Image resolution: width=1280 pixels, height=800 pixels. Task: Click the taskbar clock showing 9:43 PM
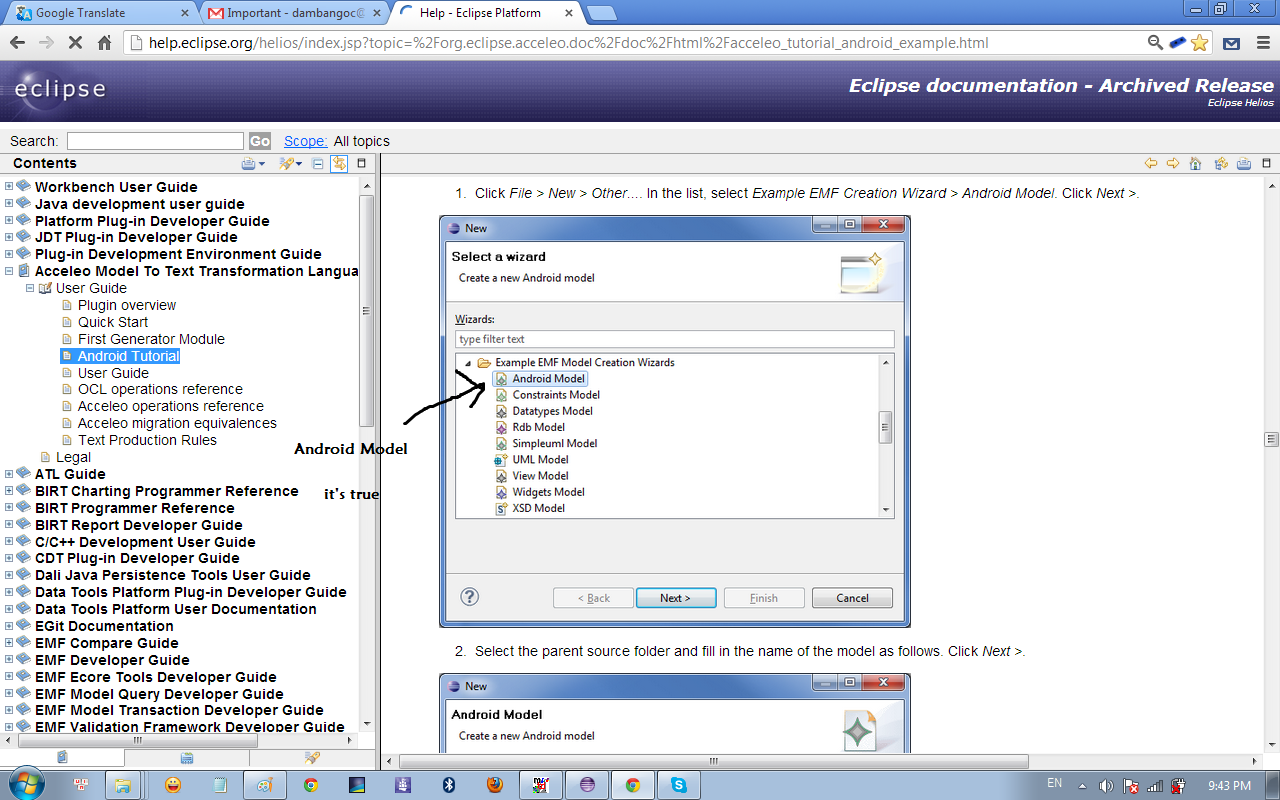(1230, 786)
